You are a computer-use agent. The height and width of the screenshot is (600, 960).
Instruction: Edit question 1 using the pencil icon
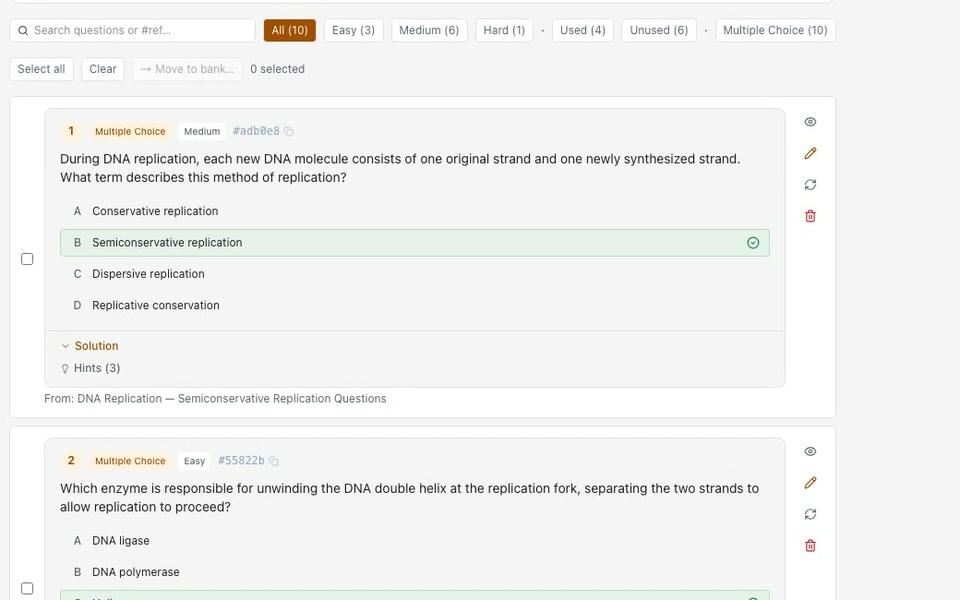[x=810, y=153]
